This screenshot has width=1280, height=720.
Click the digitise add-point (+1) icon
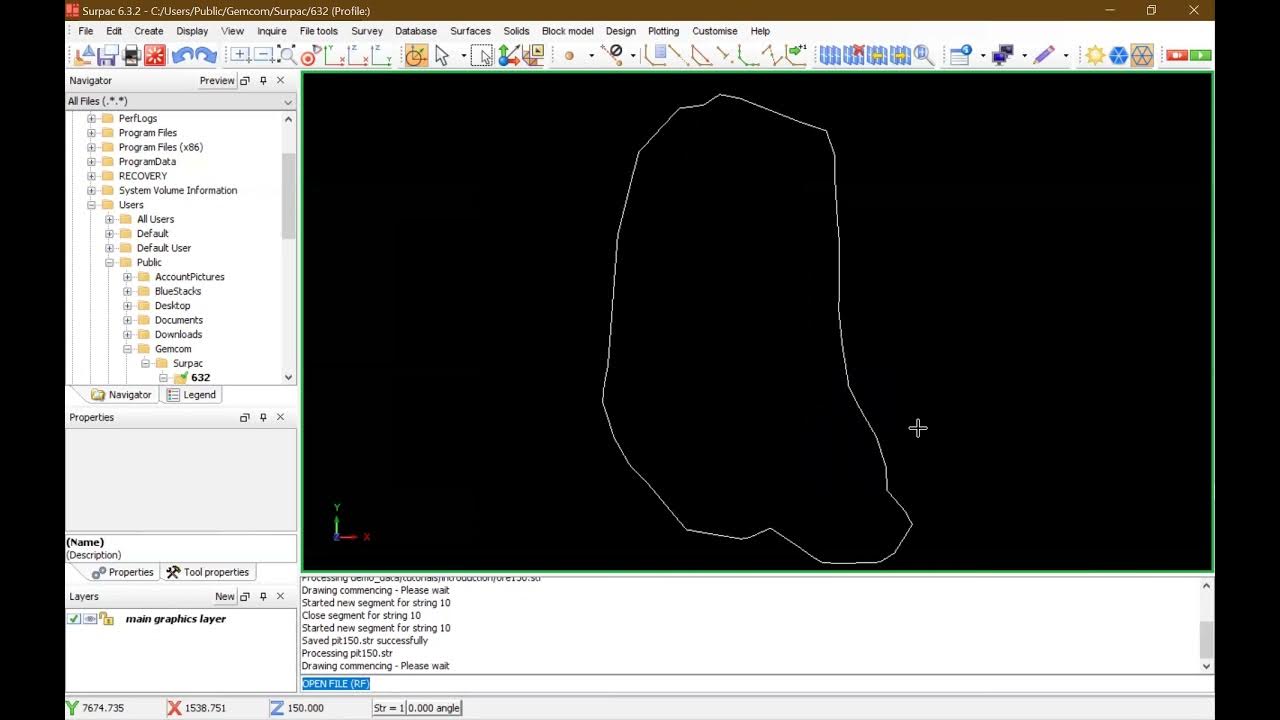[796, 54]
